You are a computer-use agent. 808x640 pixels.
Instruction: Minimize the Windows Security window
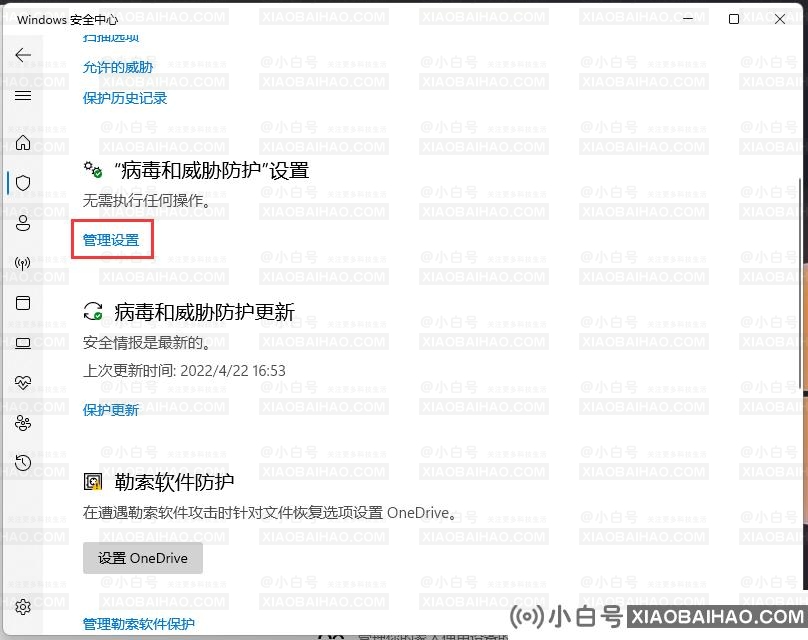[x=688, y=19]
